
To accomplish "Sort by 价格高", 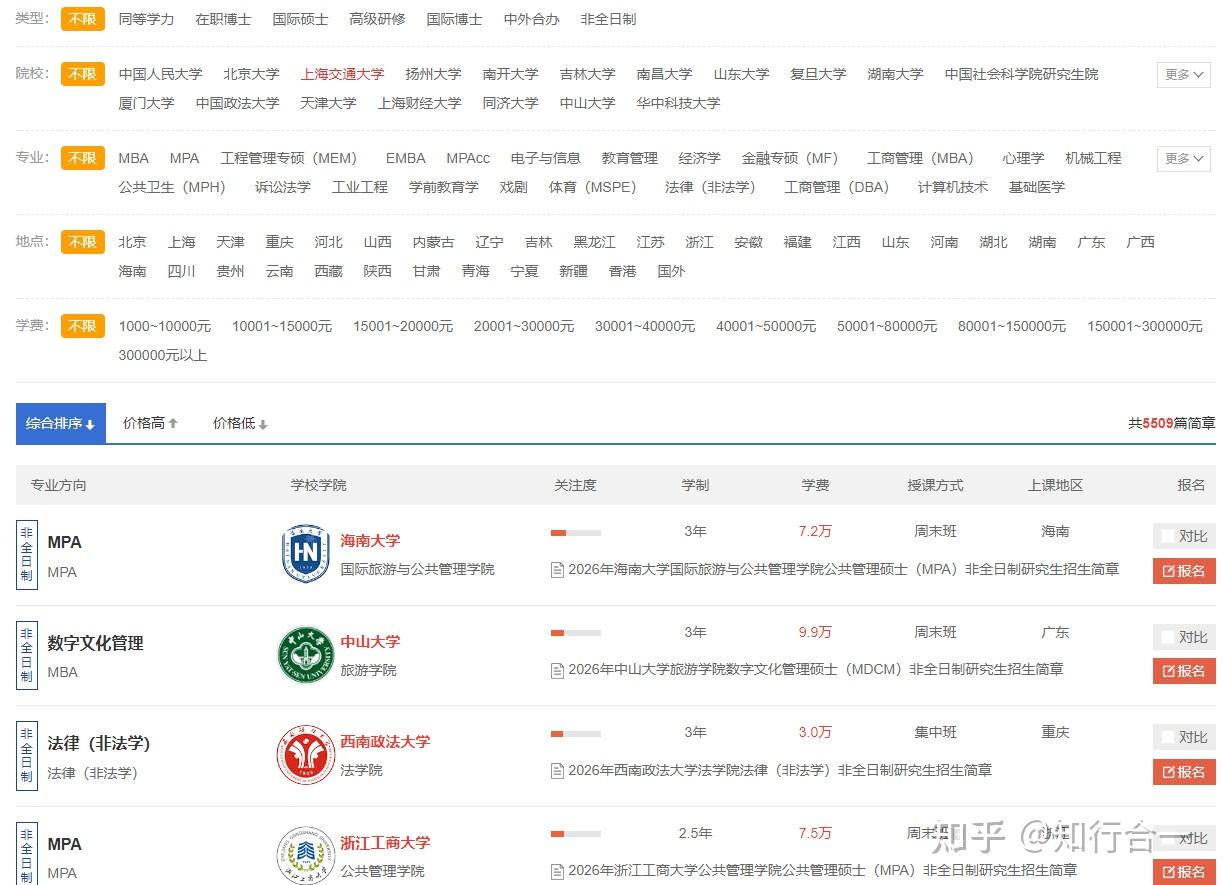I will click(150, 424).
